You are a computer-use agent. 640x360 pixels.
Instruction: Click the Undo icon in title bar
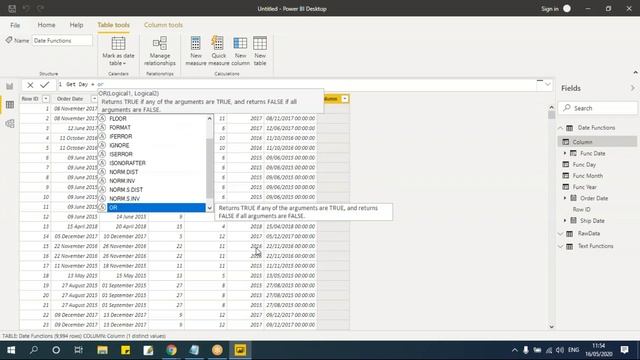(x=26, y=8)
